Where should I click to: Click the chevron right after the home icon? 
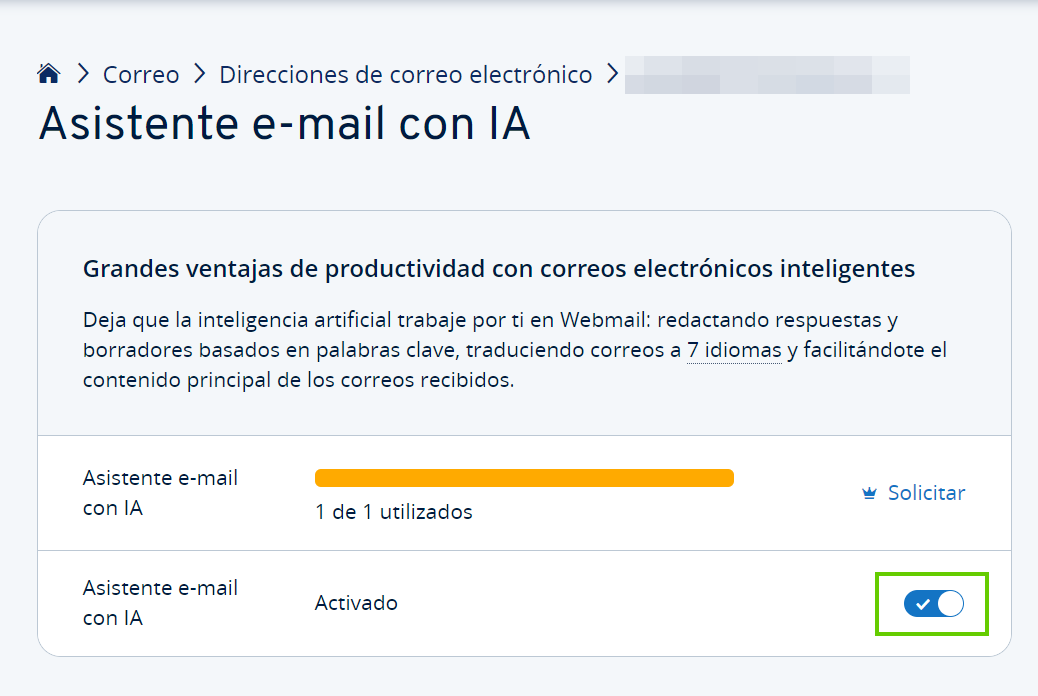pos(84,74)
